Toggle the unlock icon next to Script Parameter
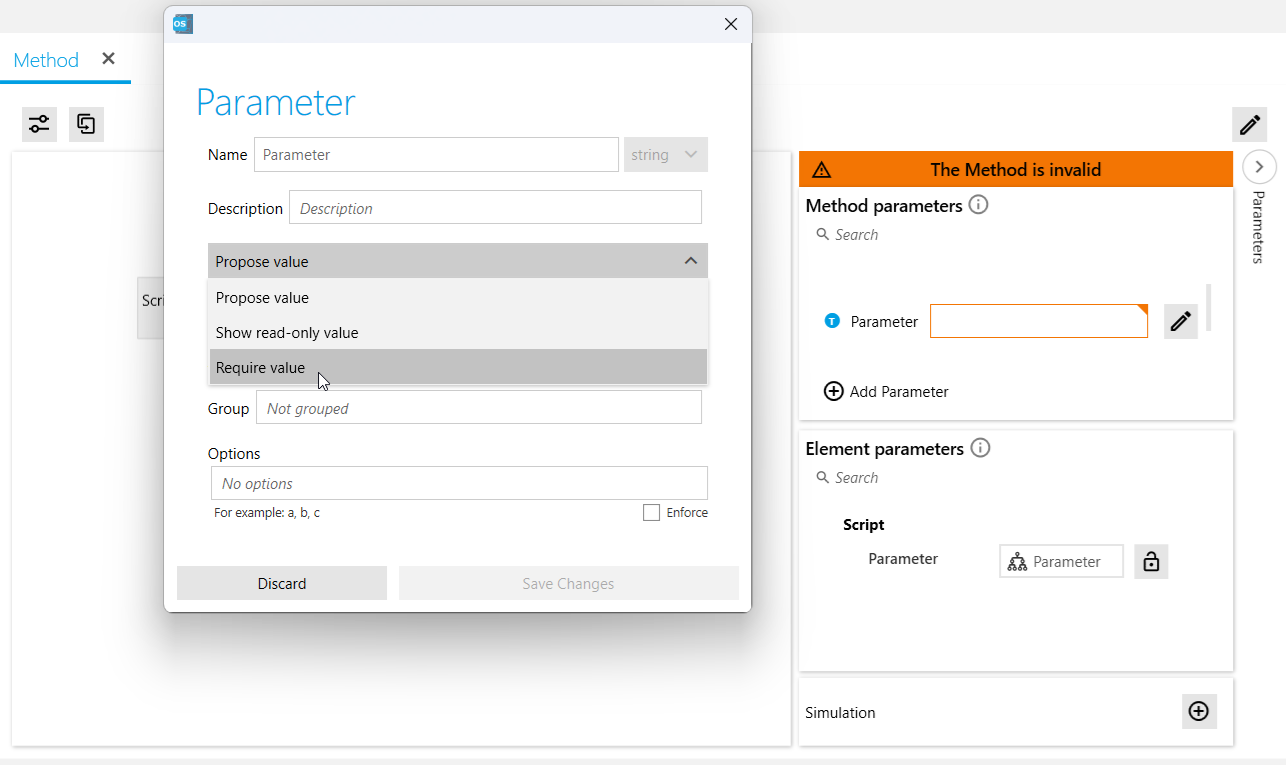1286x765 pixels. (1151, 562)
